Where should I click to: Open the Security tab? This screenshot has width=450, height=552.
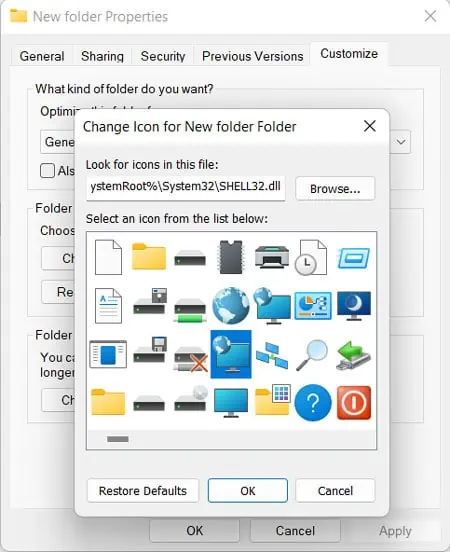click(163, 56)
